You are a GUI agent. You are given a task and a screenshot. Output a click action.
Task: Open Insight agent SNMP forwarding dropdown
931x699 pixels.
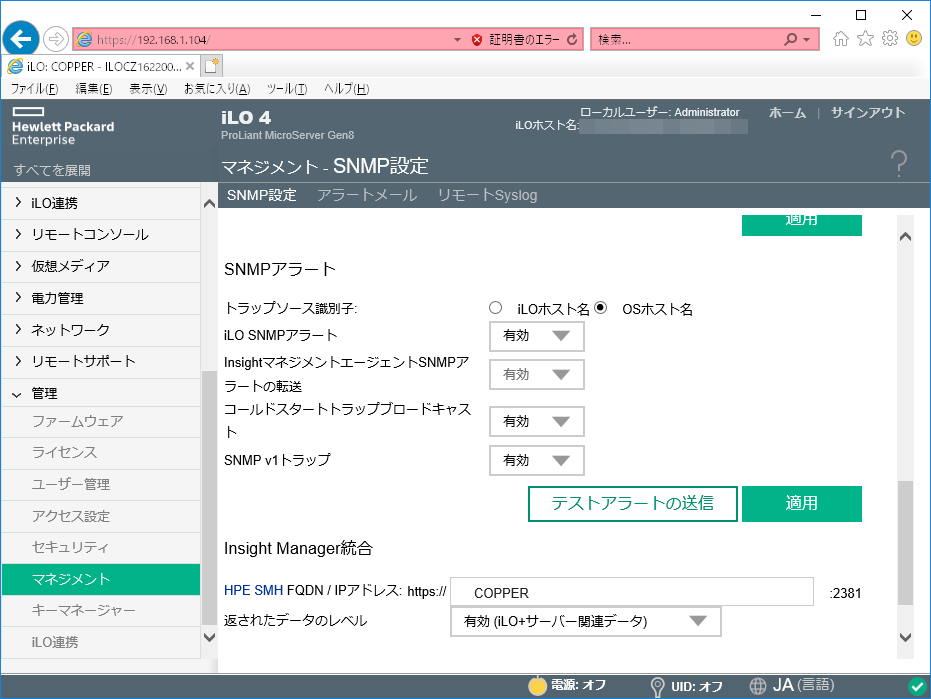pos(537,375)
